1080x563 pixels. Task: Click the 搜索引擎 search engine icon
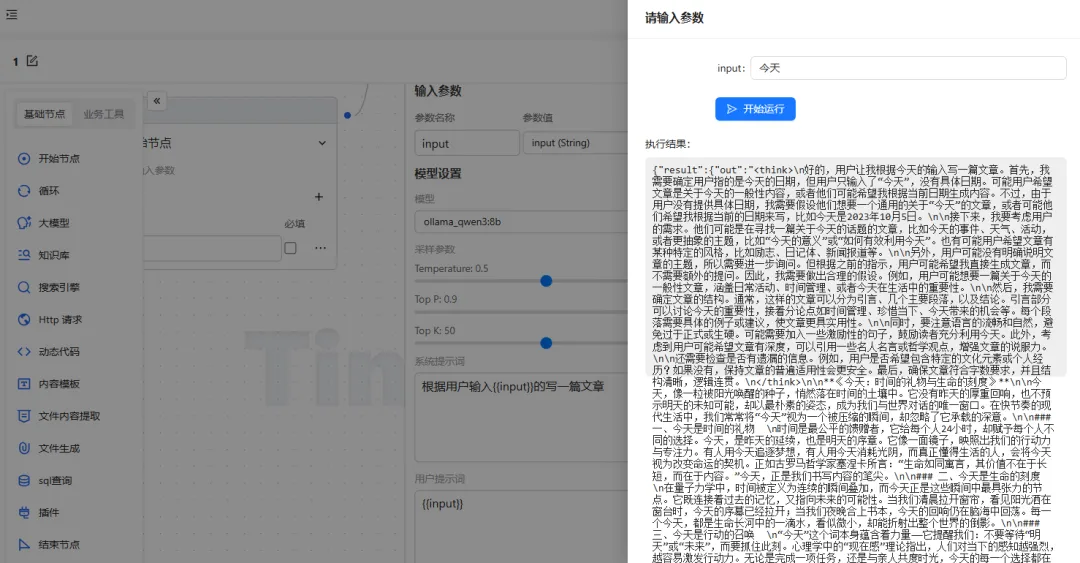click(24, 287)
